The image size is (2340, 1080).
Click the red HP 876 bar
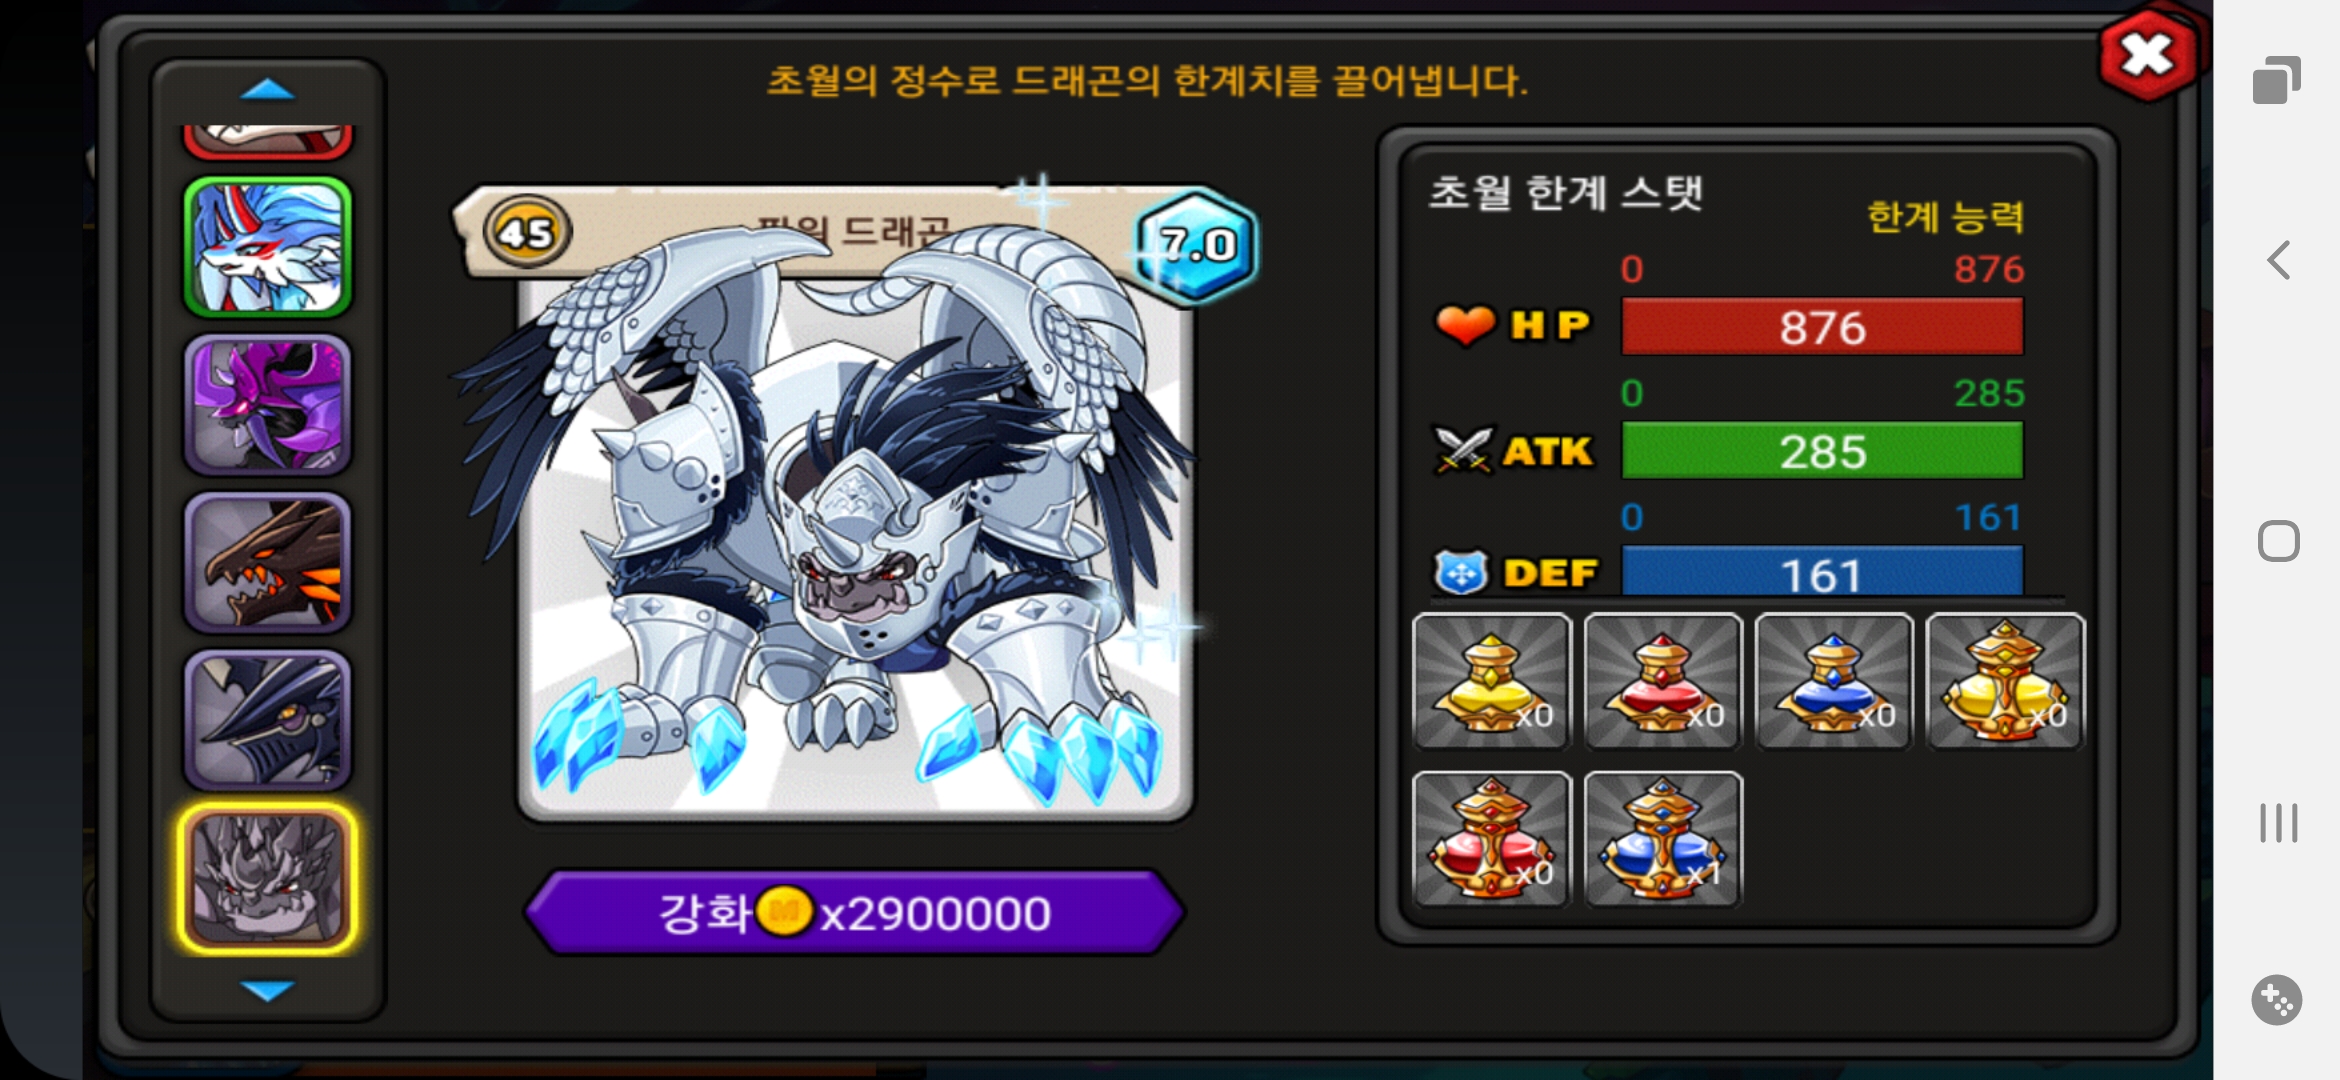coord(1822,327)
